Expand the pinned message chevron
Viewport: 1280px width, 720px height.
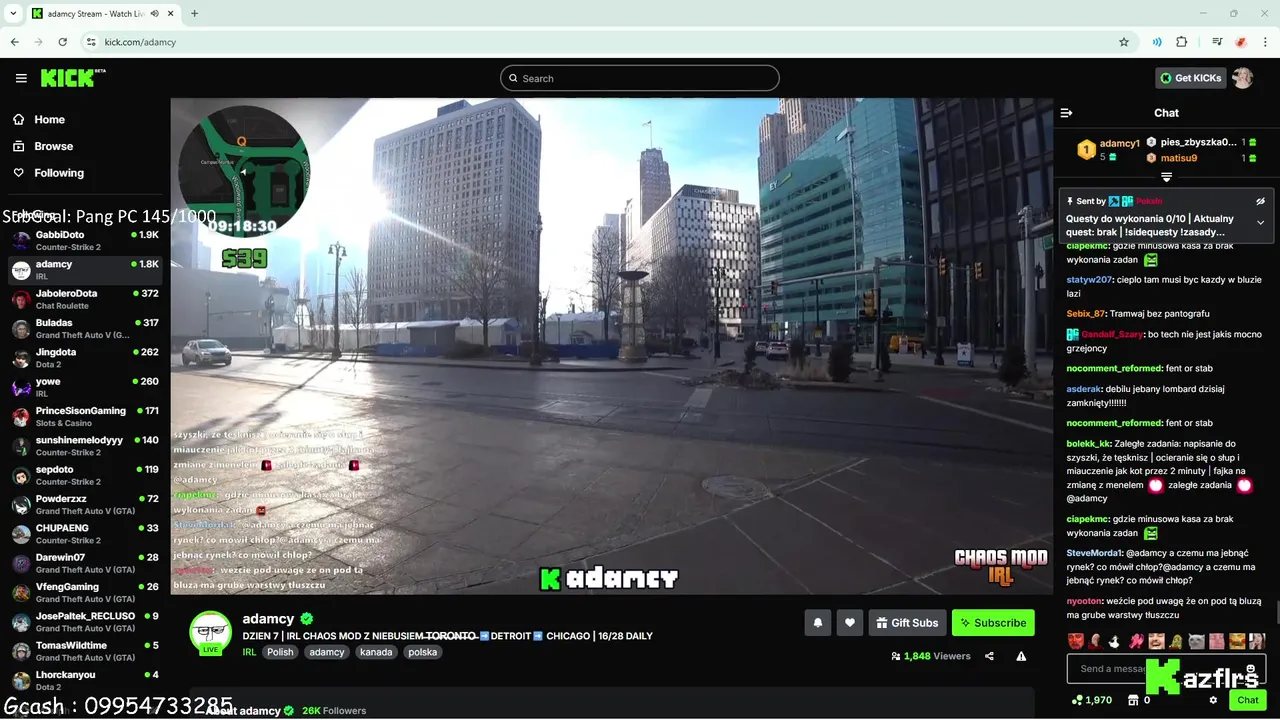(x=1260, y=222)
